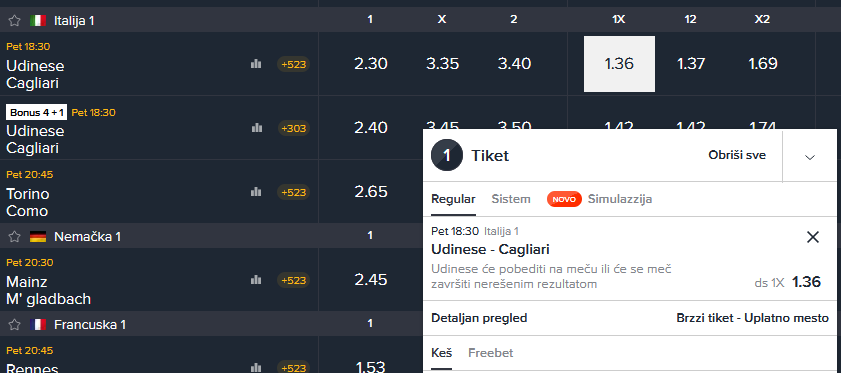This screenshot has height=373, width=841.
Task: Show Mainz M' gladbach stats icon
Action: tap(256, 280)
